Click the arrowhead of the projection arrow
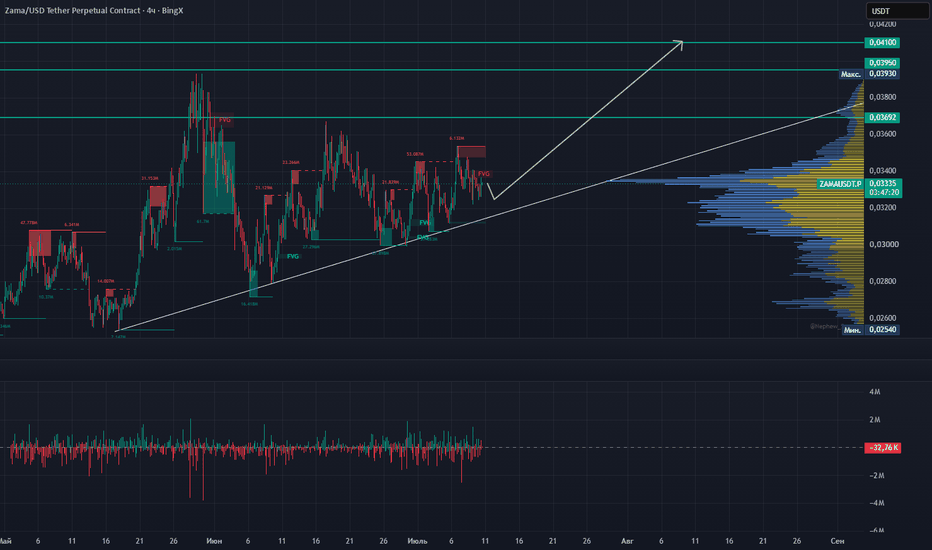Image resolution: width=932 pixels, height=550 pixels. pos(679,43)
